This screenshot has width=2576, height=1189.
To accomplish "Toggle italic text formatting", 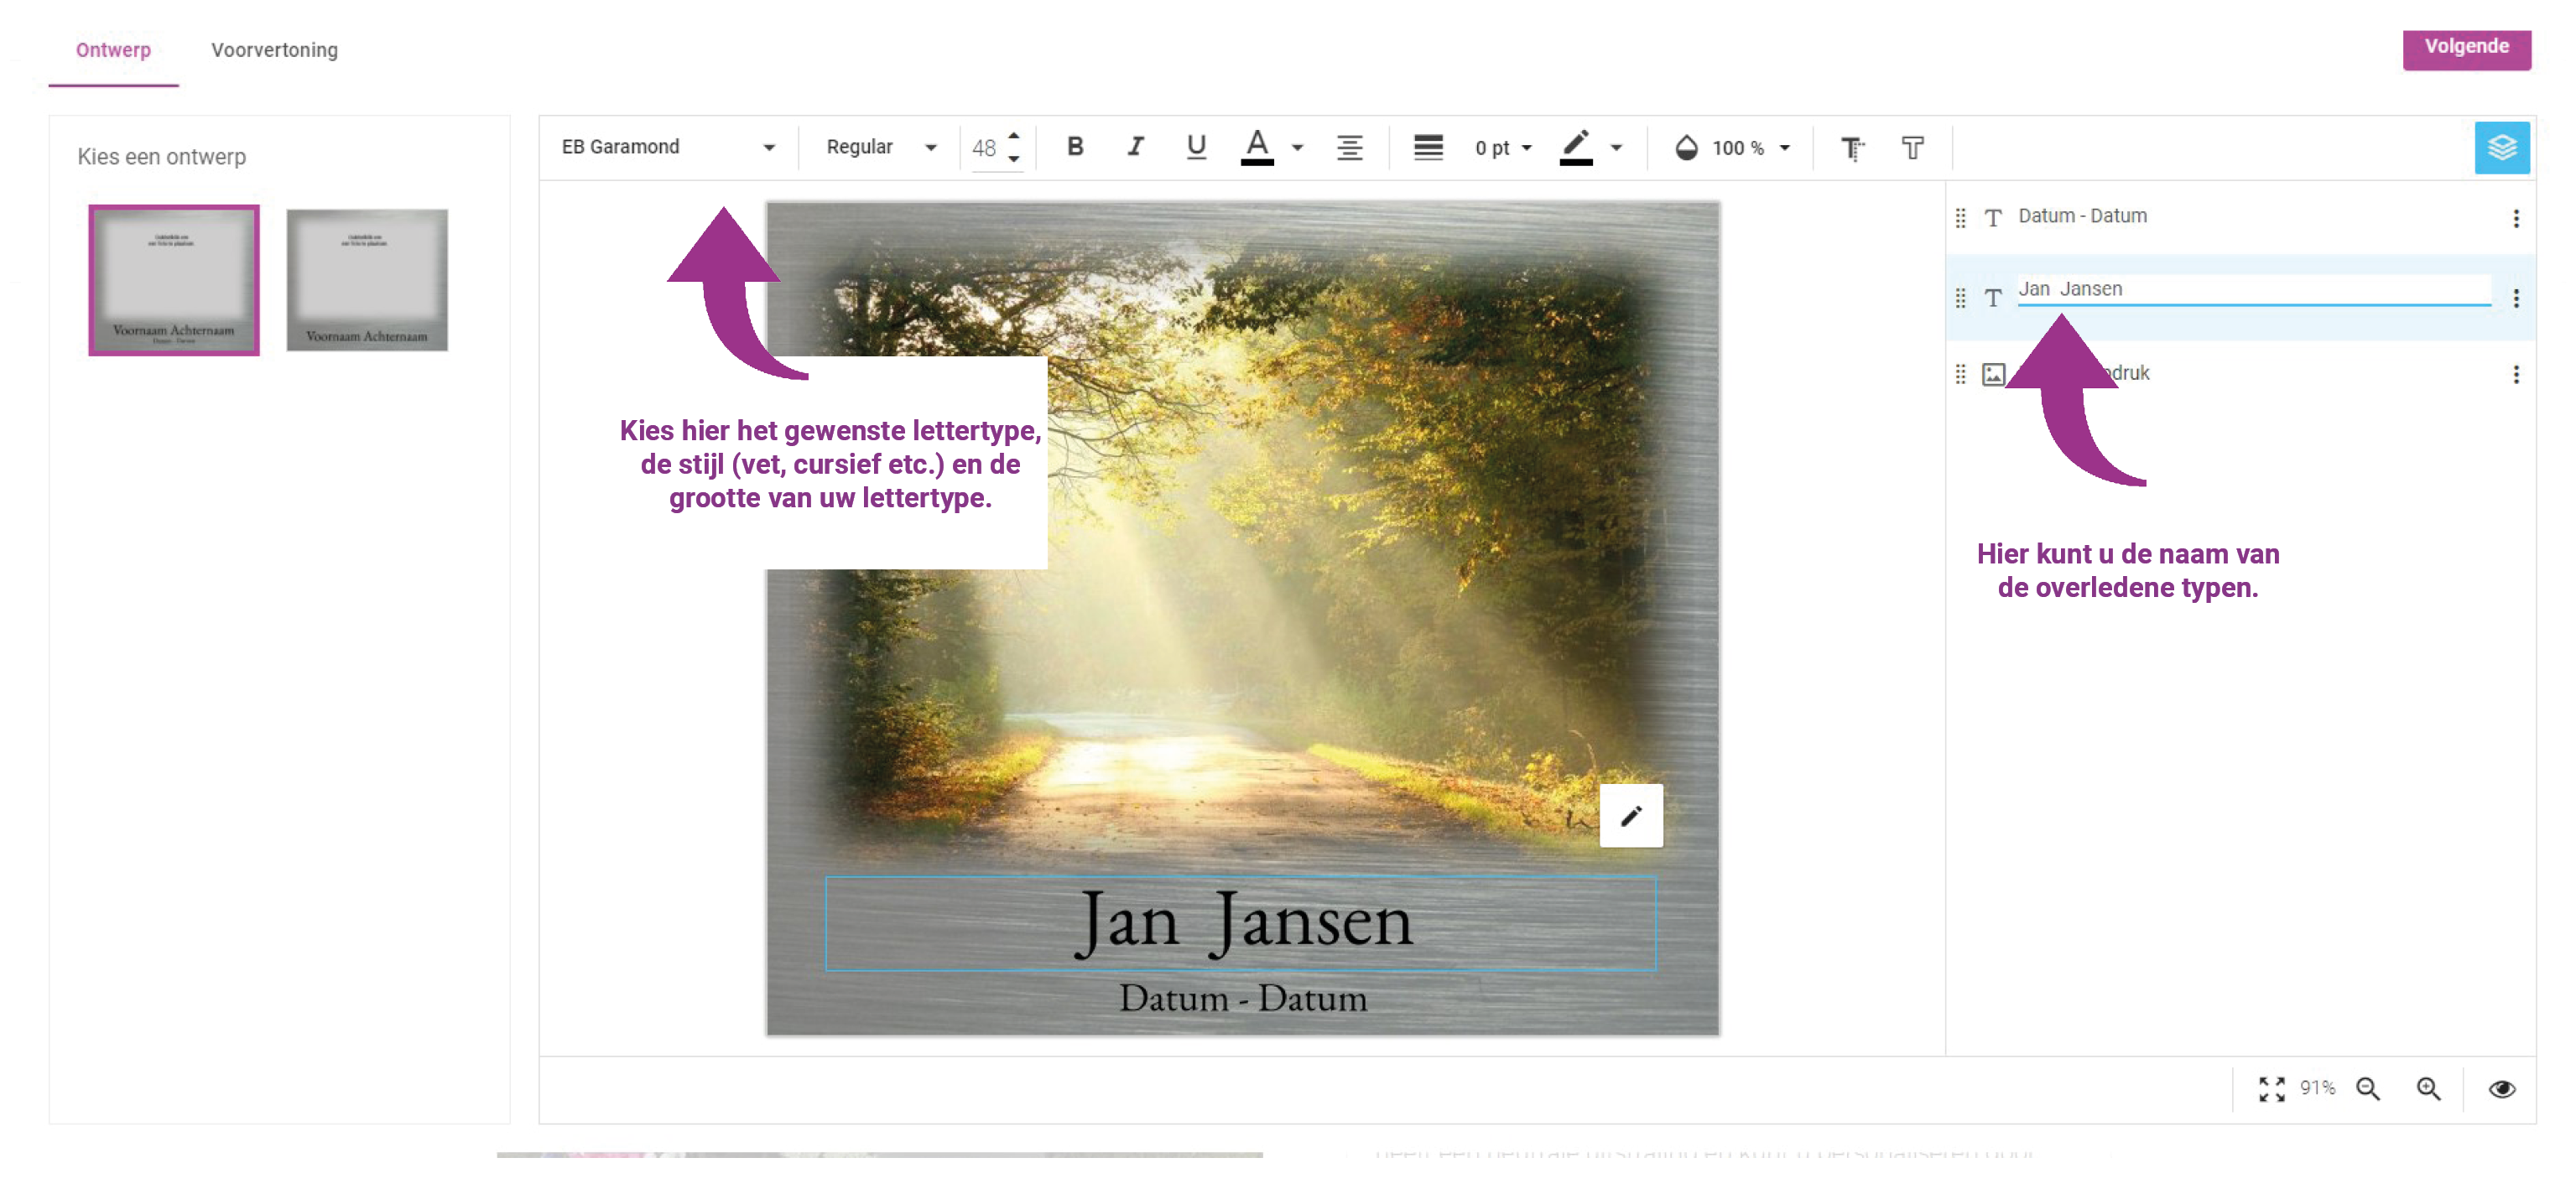I will click(x=1135, y=147).
